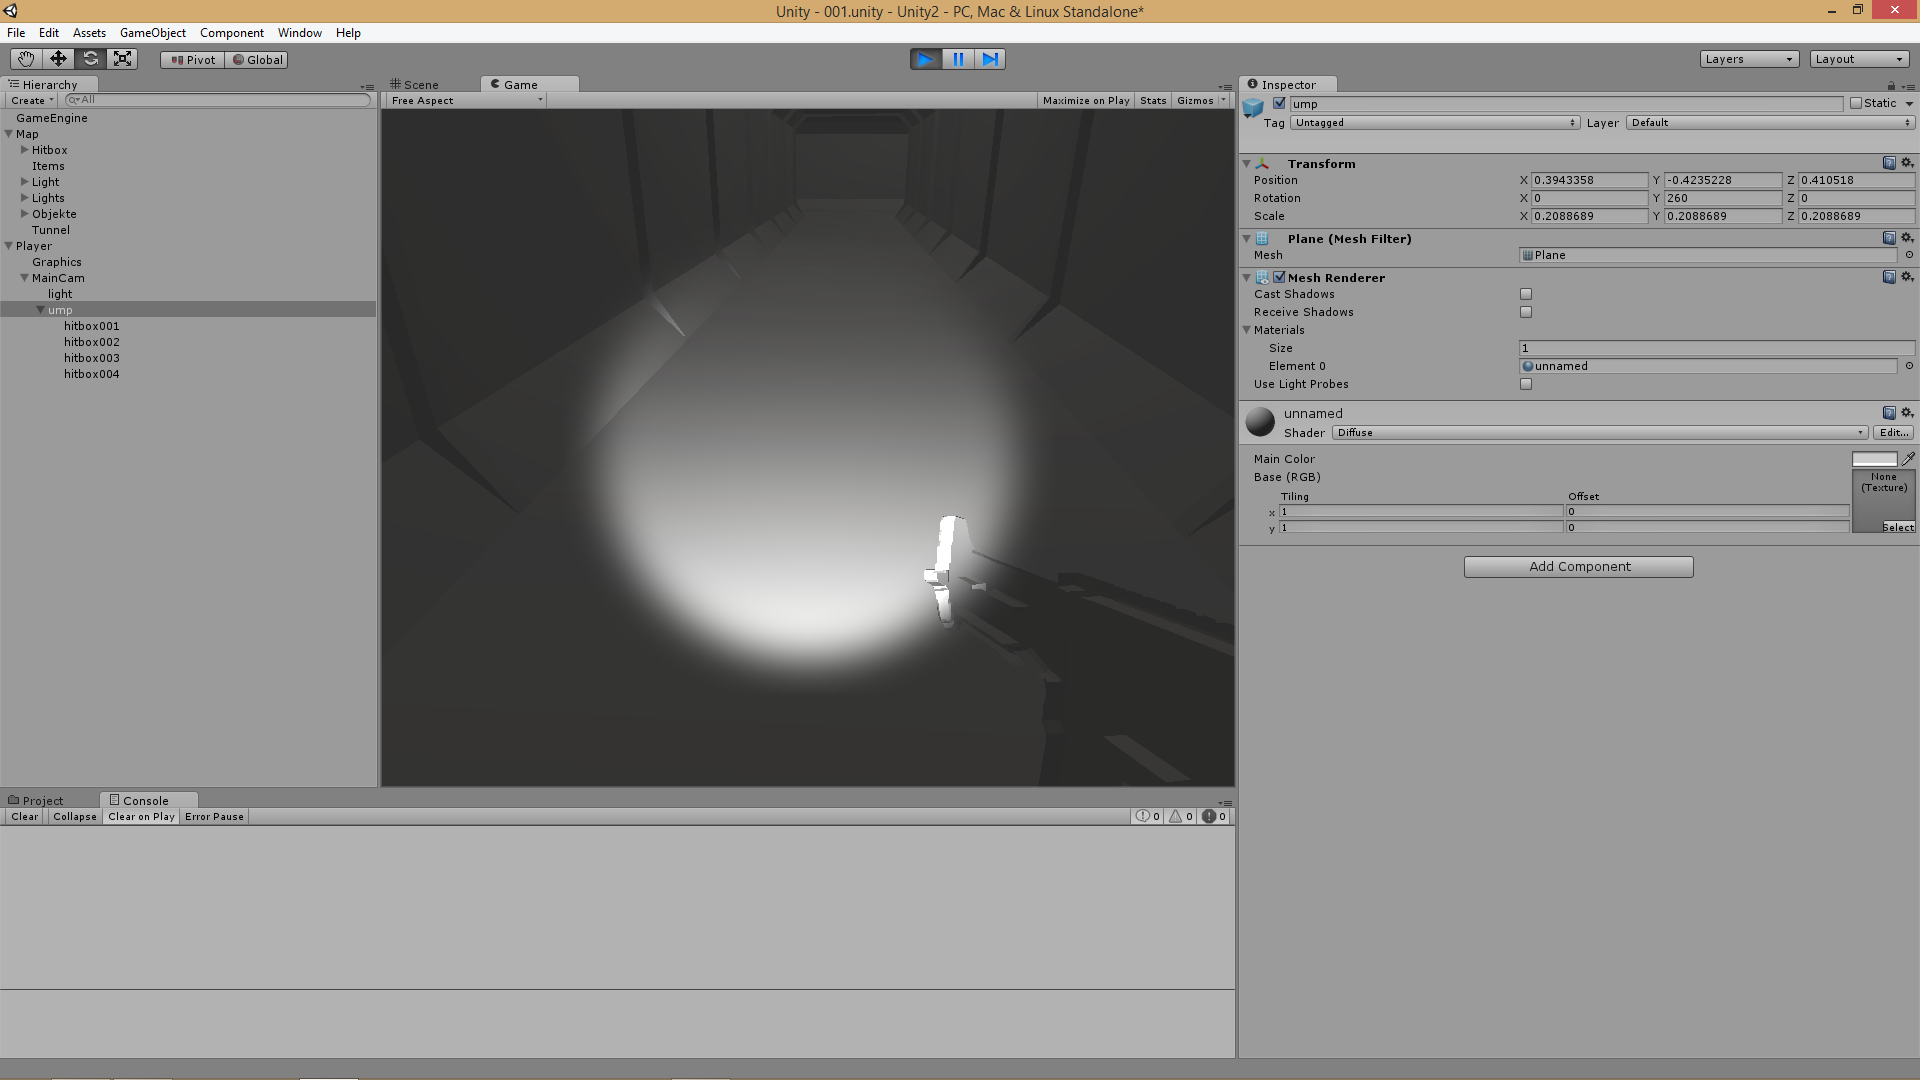This screenshot has height=1080, width=1920.
Task: Open the Layers dropdown
Action: pyautogui.click(x=1749, y=59)
